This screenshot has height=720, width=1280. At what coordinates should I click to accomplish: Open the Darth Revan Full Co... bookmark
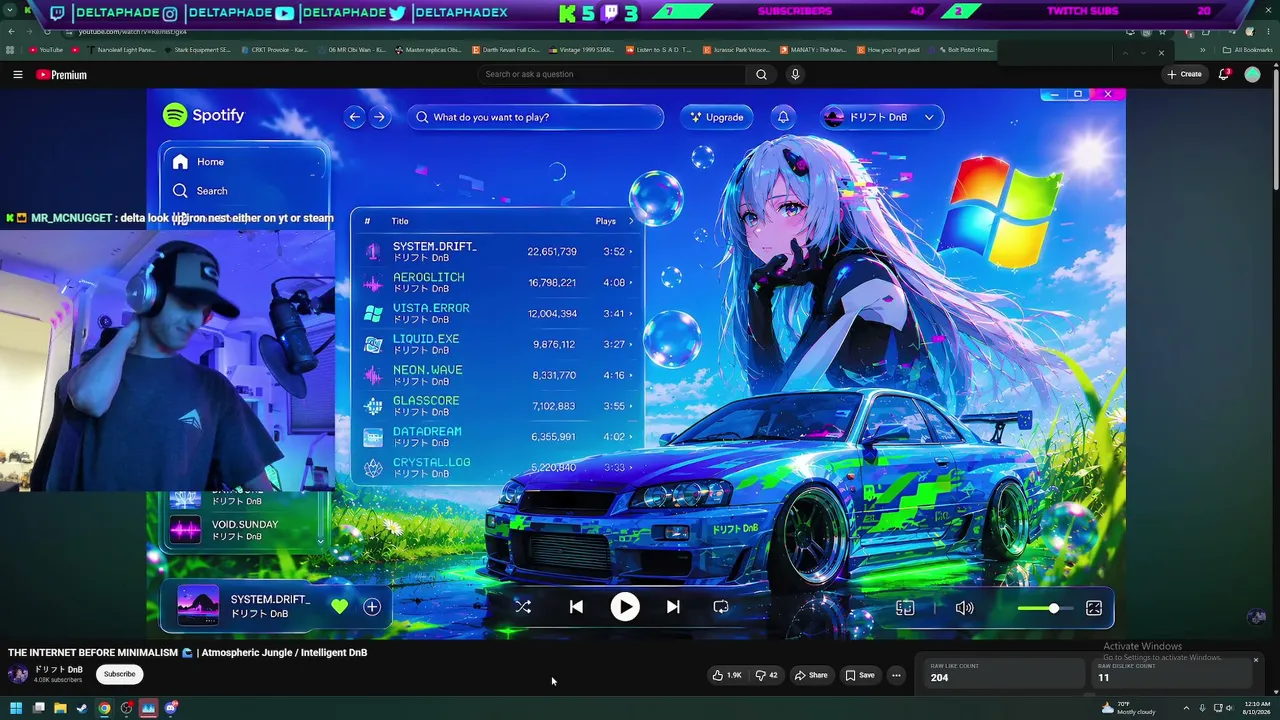507,50
